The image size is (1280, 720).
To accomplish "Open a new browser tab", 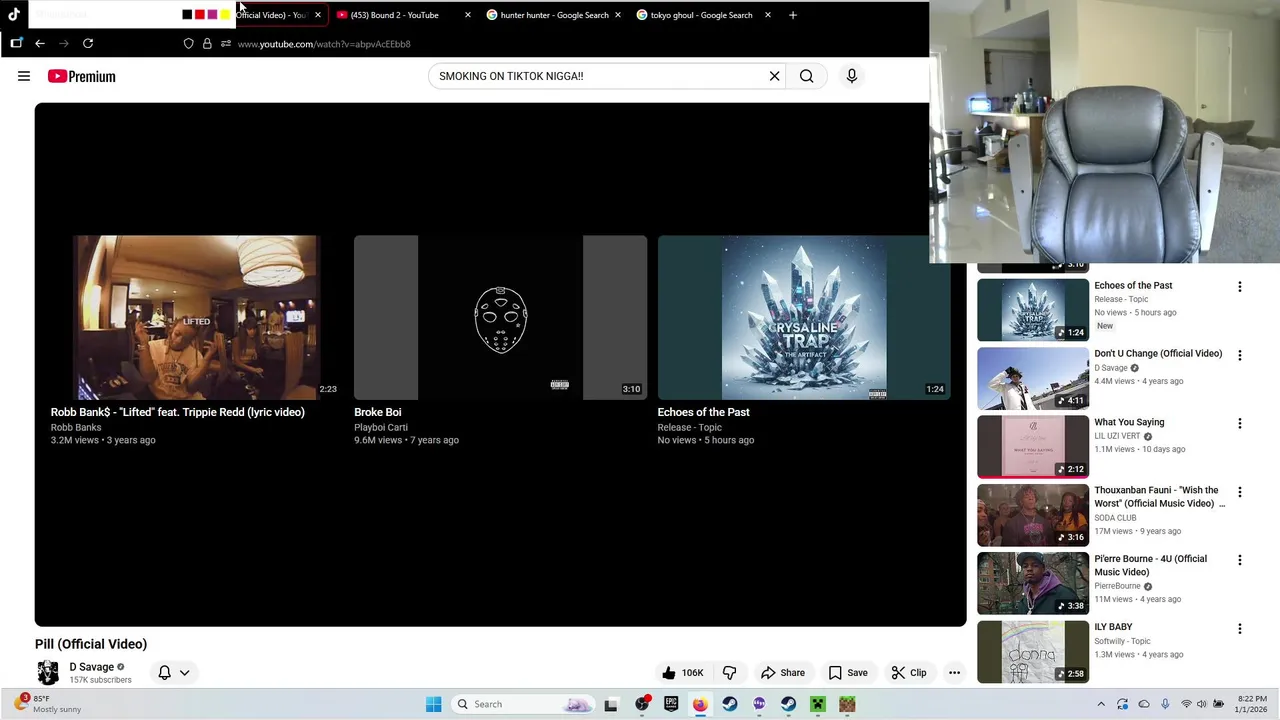I will tap(793, 15).
